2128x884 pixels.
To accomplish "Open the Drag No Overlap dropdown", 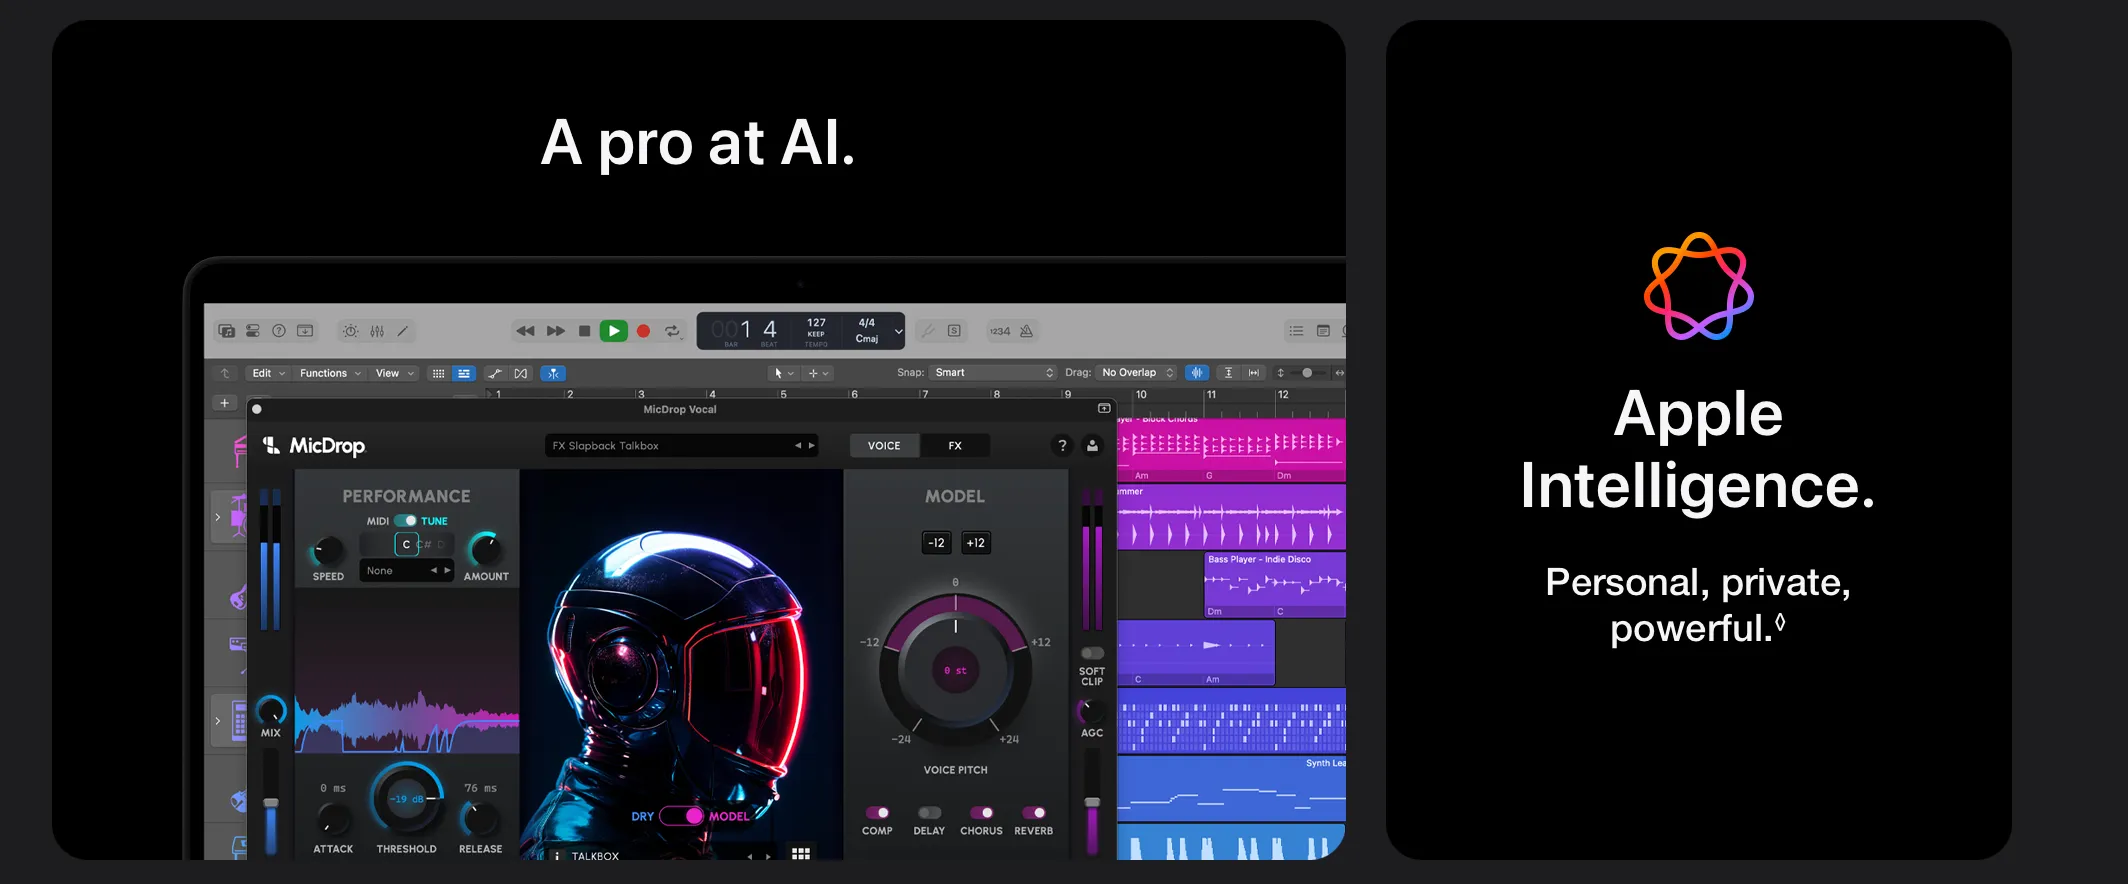I will pyautogui.click(x=1137, y=373).
